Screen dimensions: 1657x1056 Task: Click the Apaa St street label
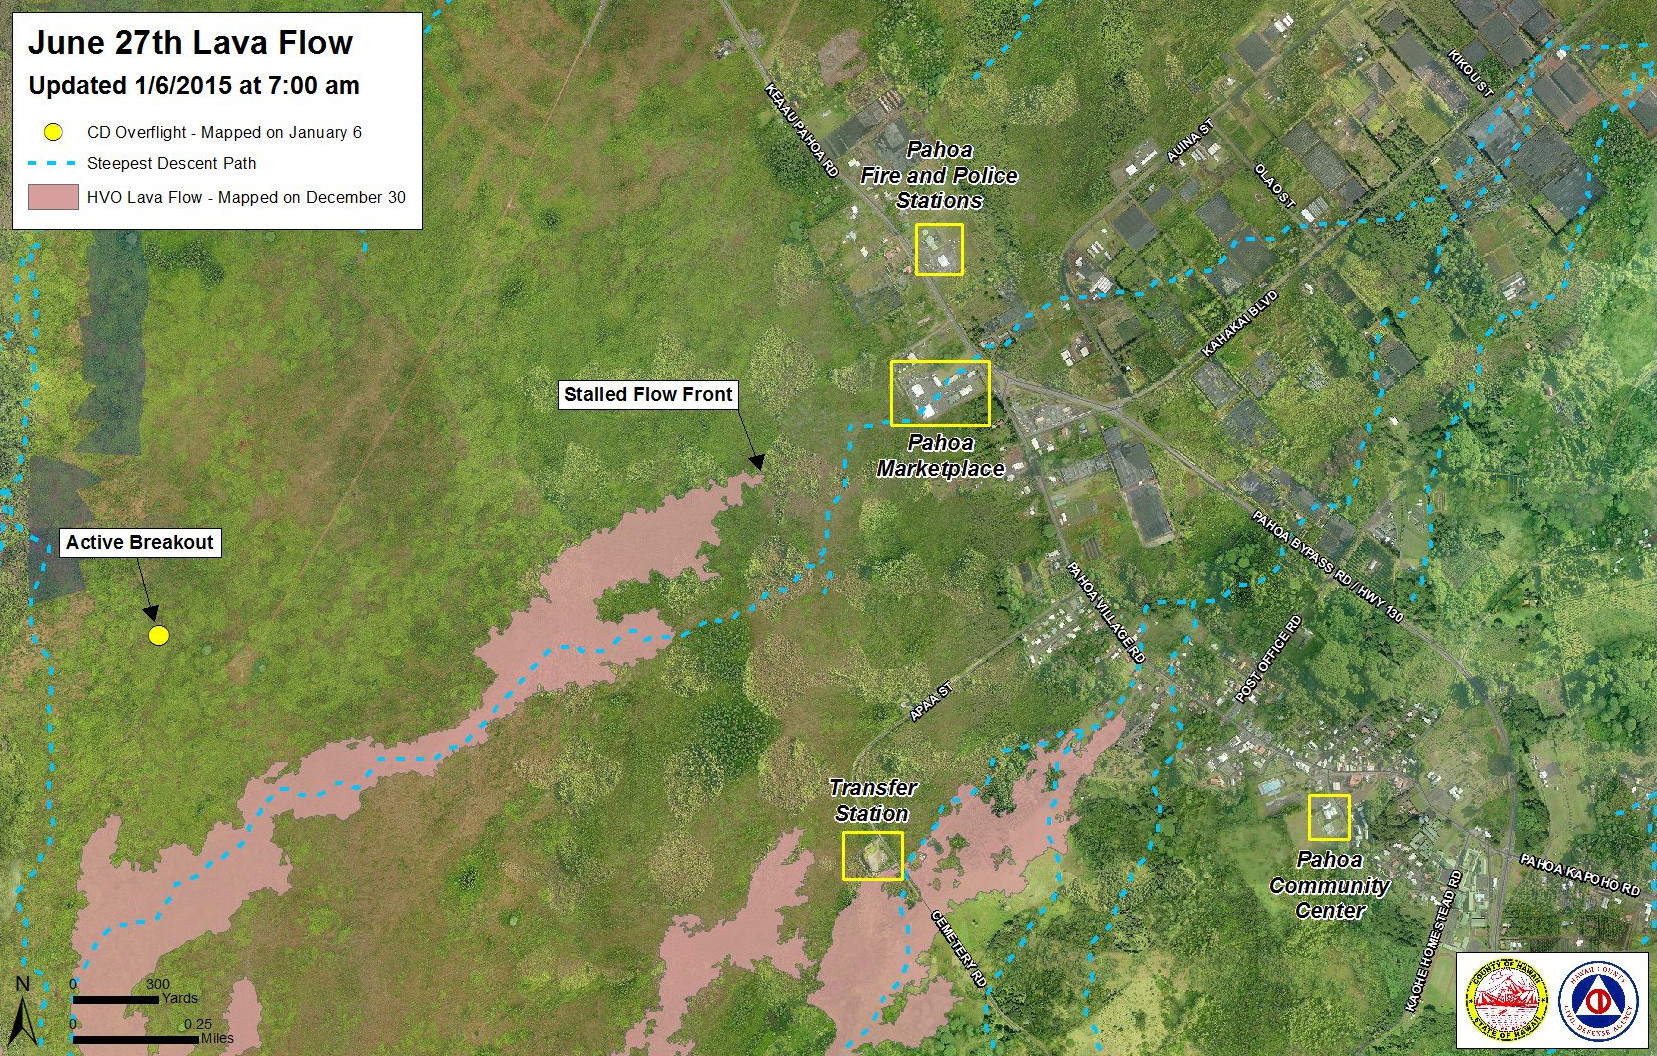coord(931,702)
